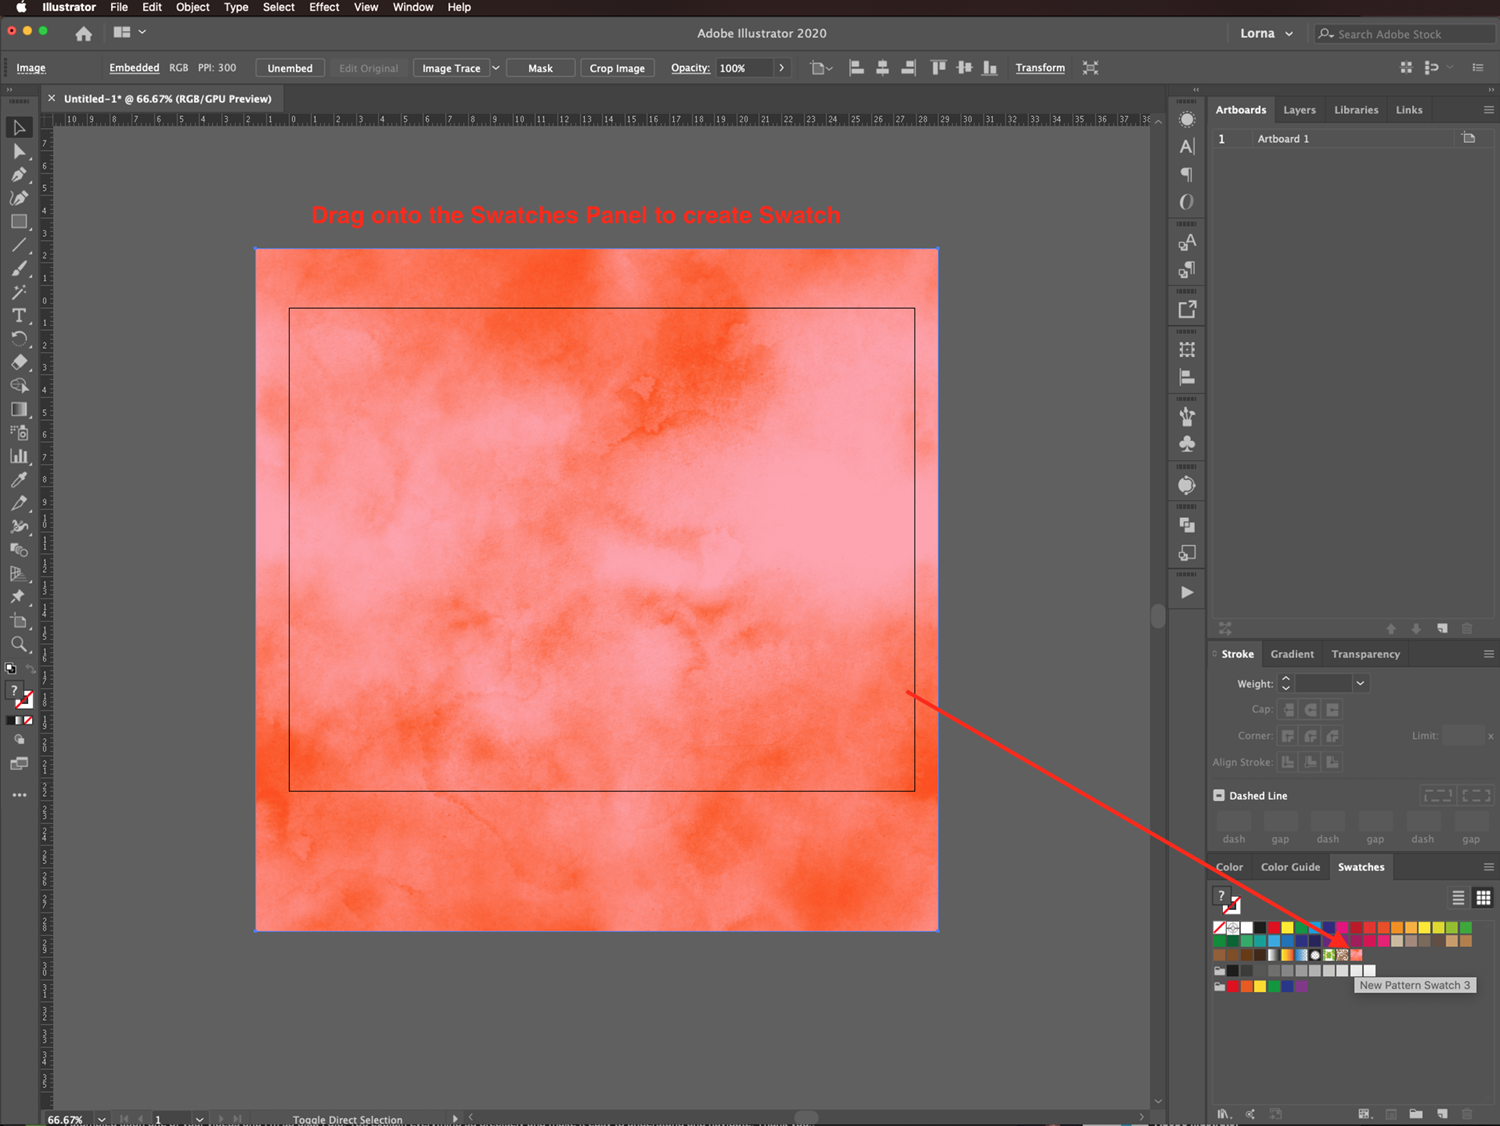Image resolution: width=1500 pixels, height=1126 pixels.
Task: Click Create New Artboard icon
Action: point(1442,629)
